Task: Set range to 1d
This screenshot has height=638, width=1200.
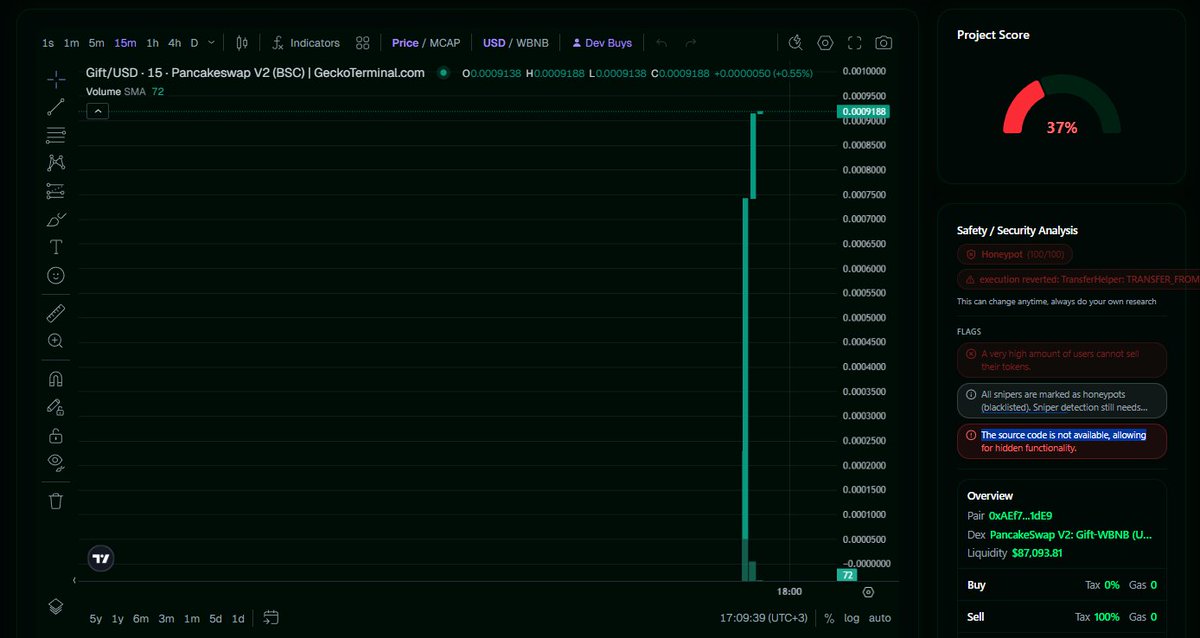Action: pyautogui.click(x=238, y=618)
